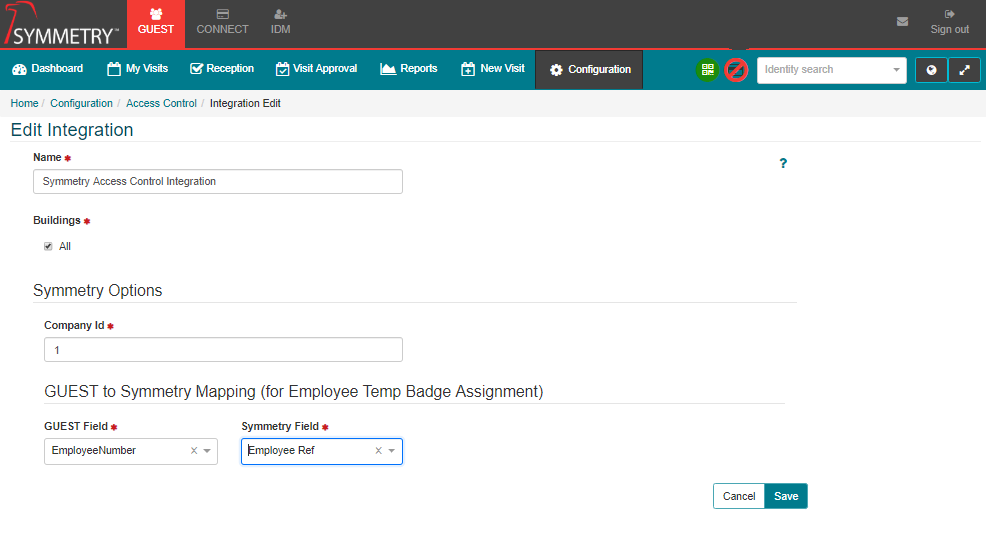This screenshot has height=542, width=986.
Task: Clear the GUEST Field selection (x)
Action: [x=194, y=451]
